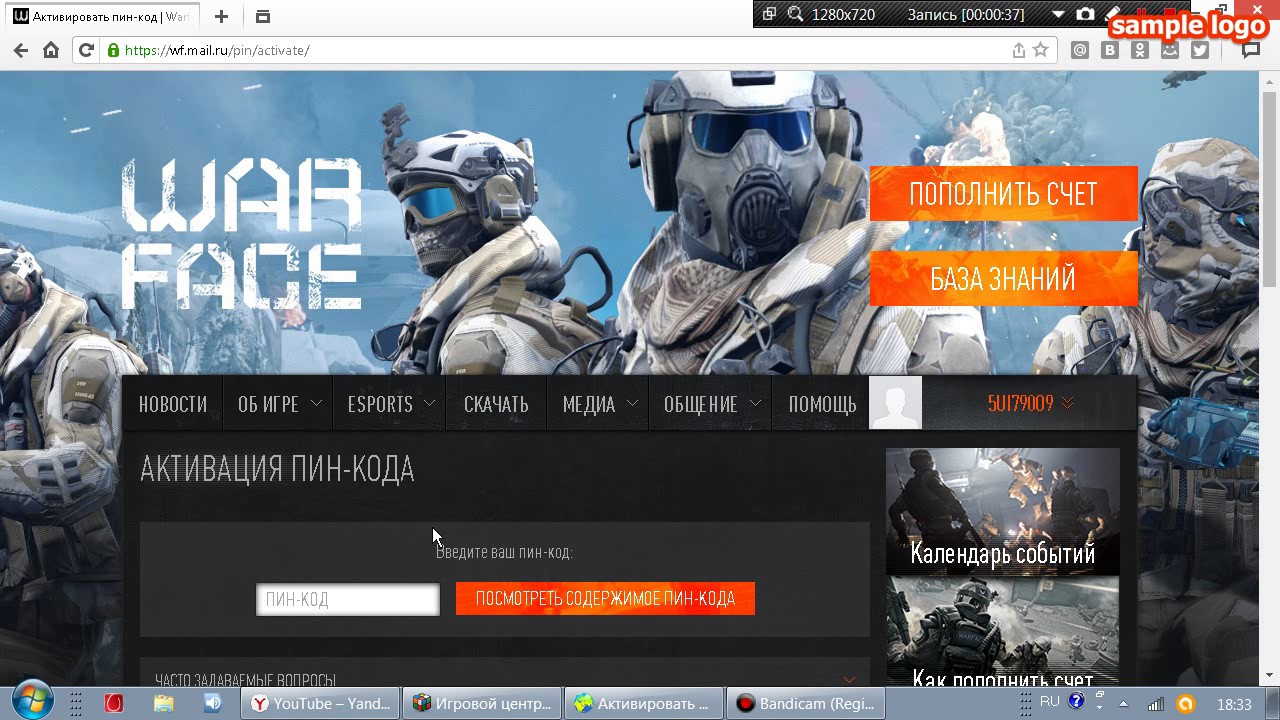Click the 18:33 system clock
This screenshot has height=720, width=1280.
click(x=1234, y=704)
